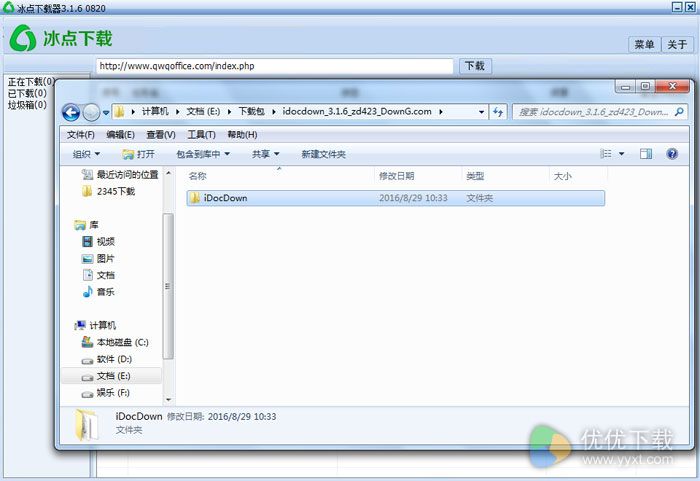Click the 打开 toolbar button
Viewport: 700px width, 481px height.
[x=138, y=154]
